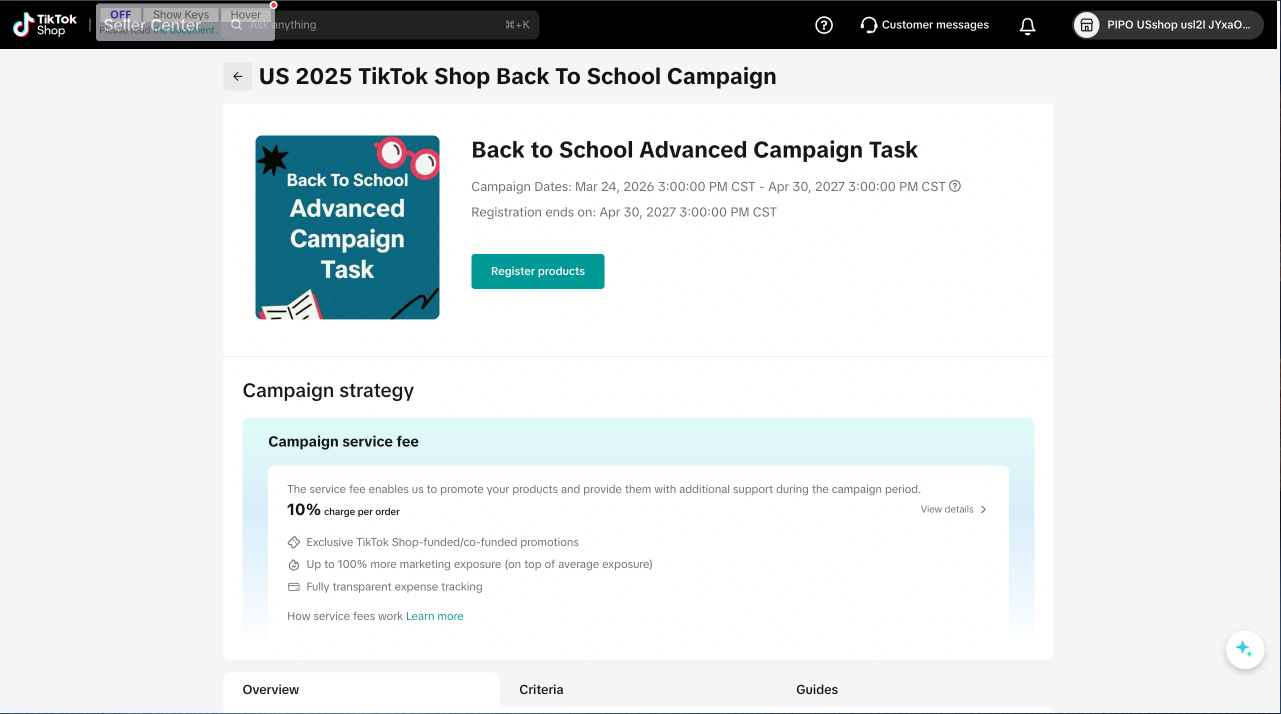
Task: Click the Register products button
Action: tap(538, 271)
